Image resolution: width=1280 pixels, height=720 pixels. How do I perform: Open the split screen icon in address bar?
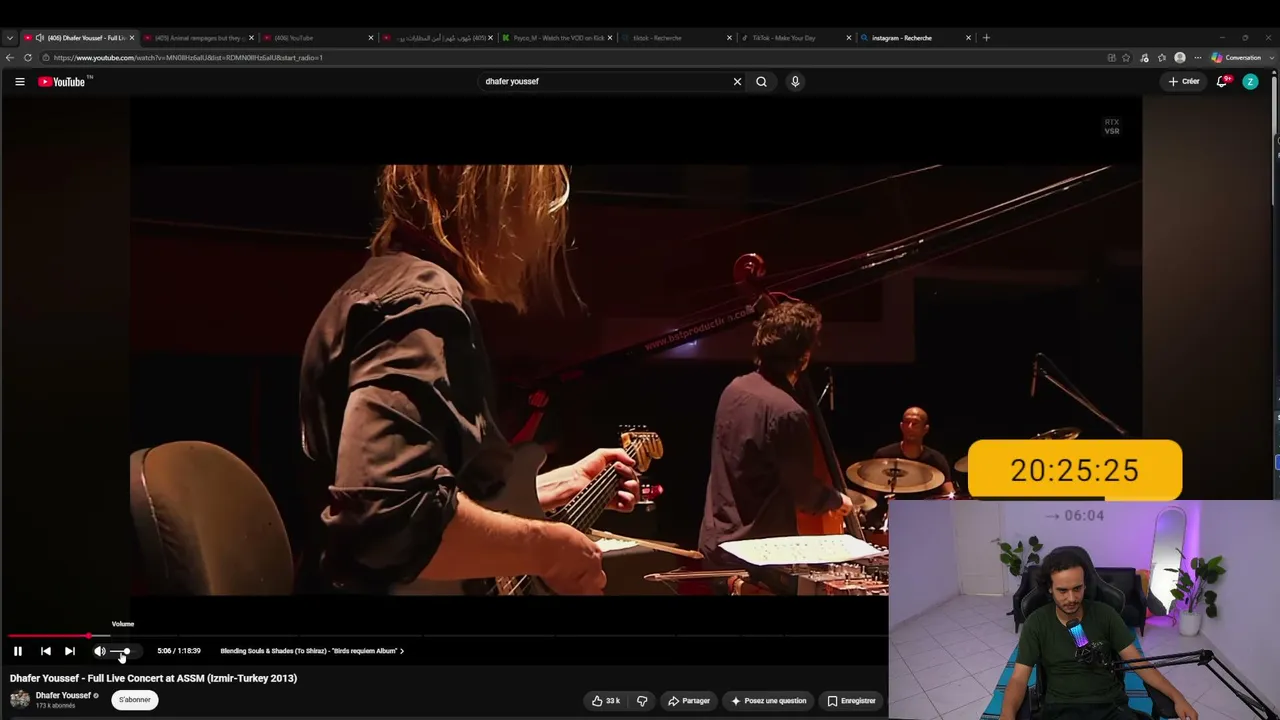pos(1111,58)
